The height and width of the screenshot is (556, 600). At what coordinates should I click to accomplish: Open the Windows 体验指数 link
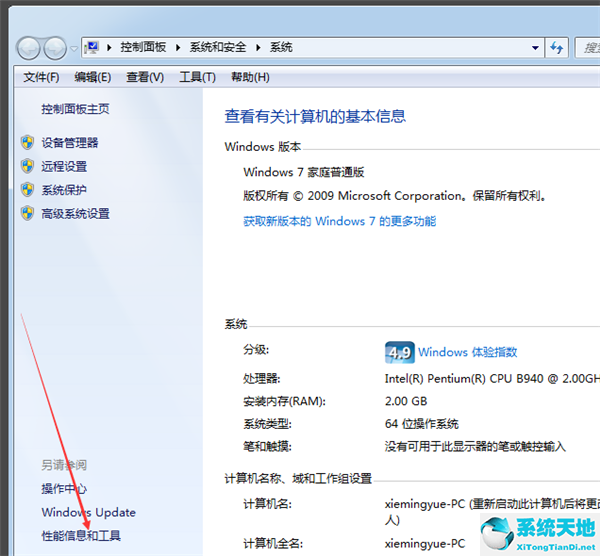click(x=468, y=352)
